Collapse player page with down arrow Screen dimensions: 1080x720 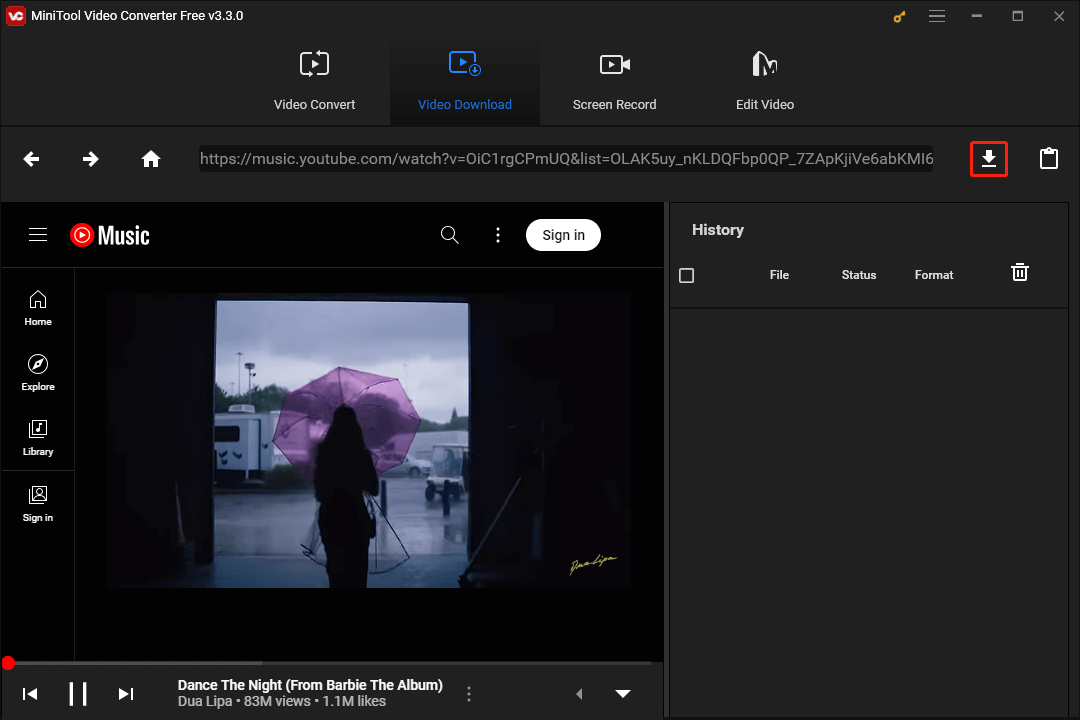click(x=623, y=694)
